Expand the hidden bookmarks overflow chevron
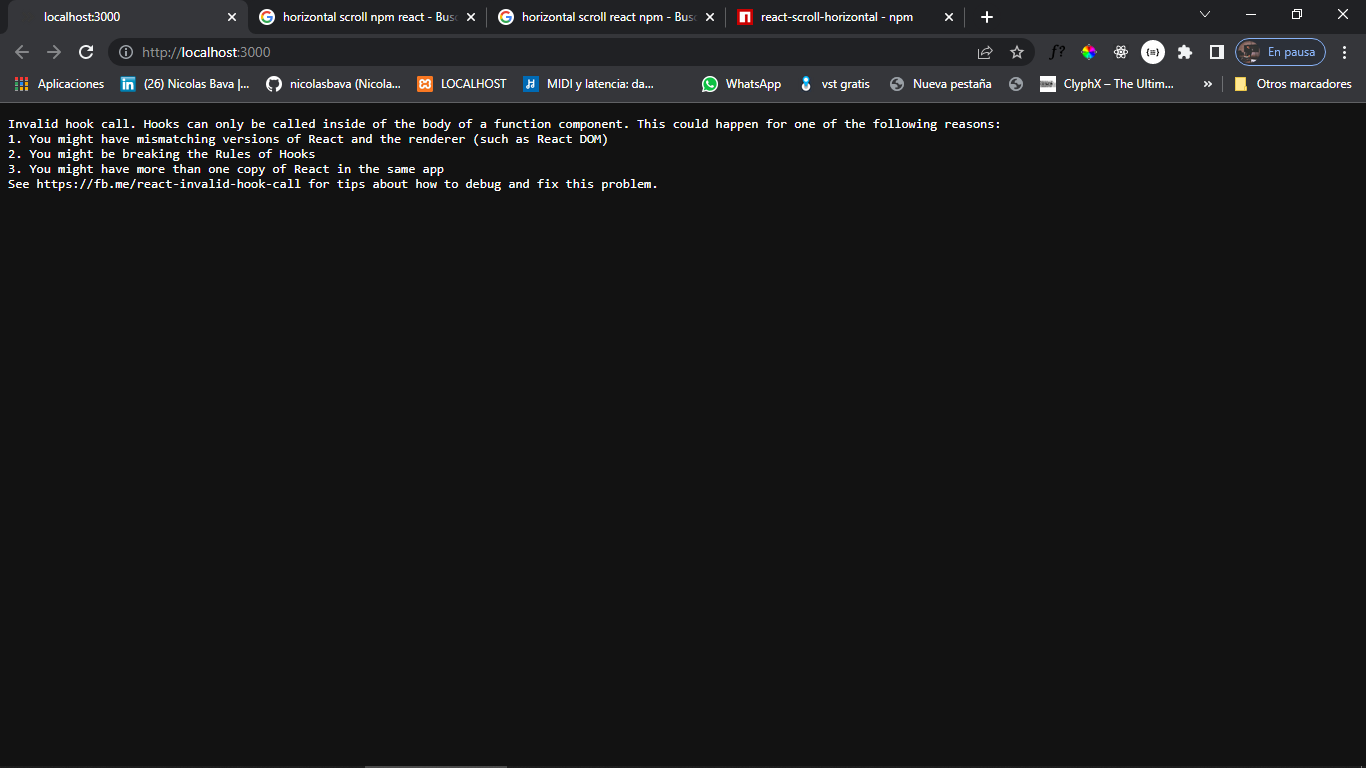This screenshot has width=1366, height=768. (x=1207, y=84)
